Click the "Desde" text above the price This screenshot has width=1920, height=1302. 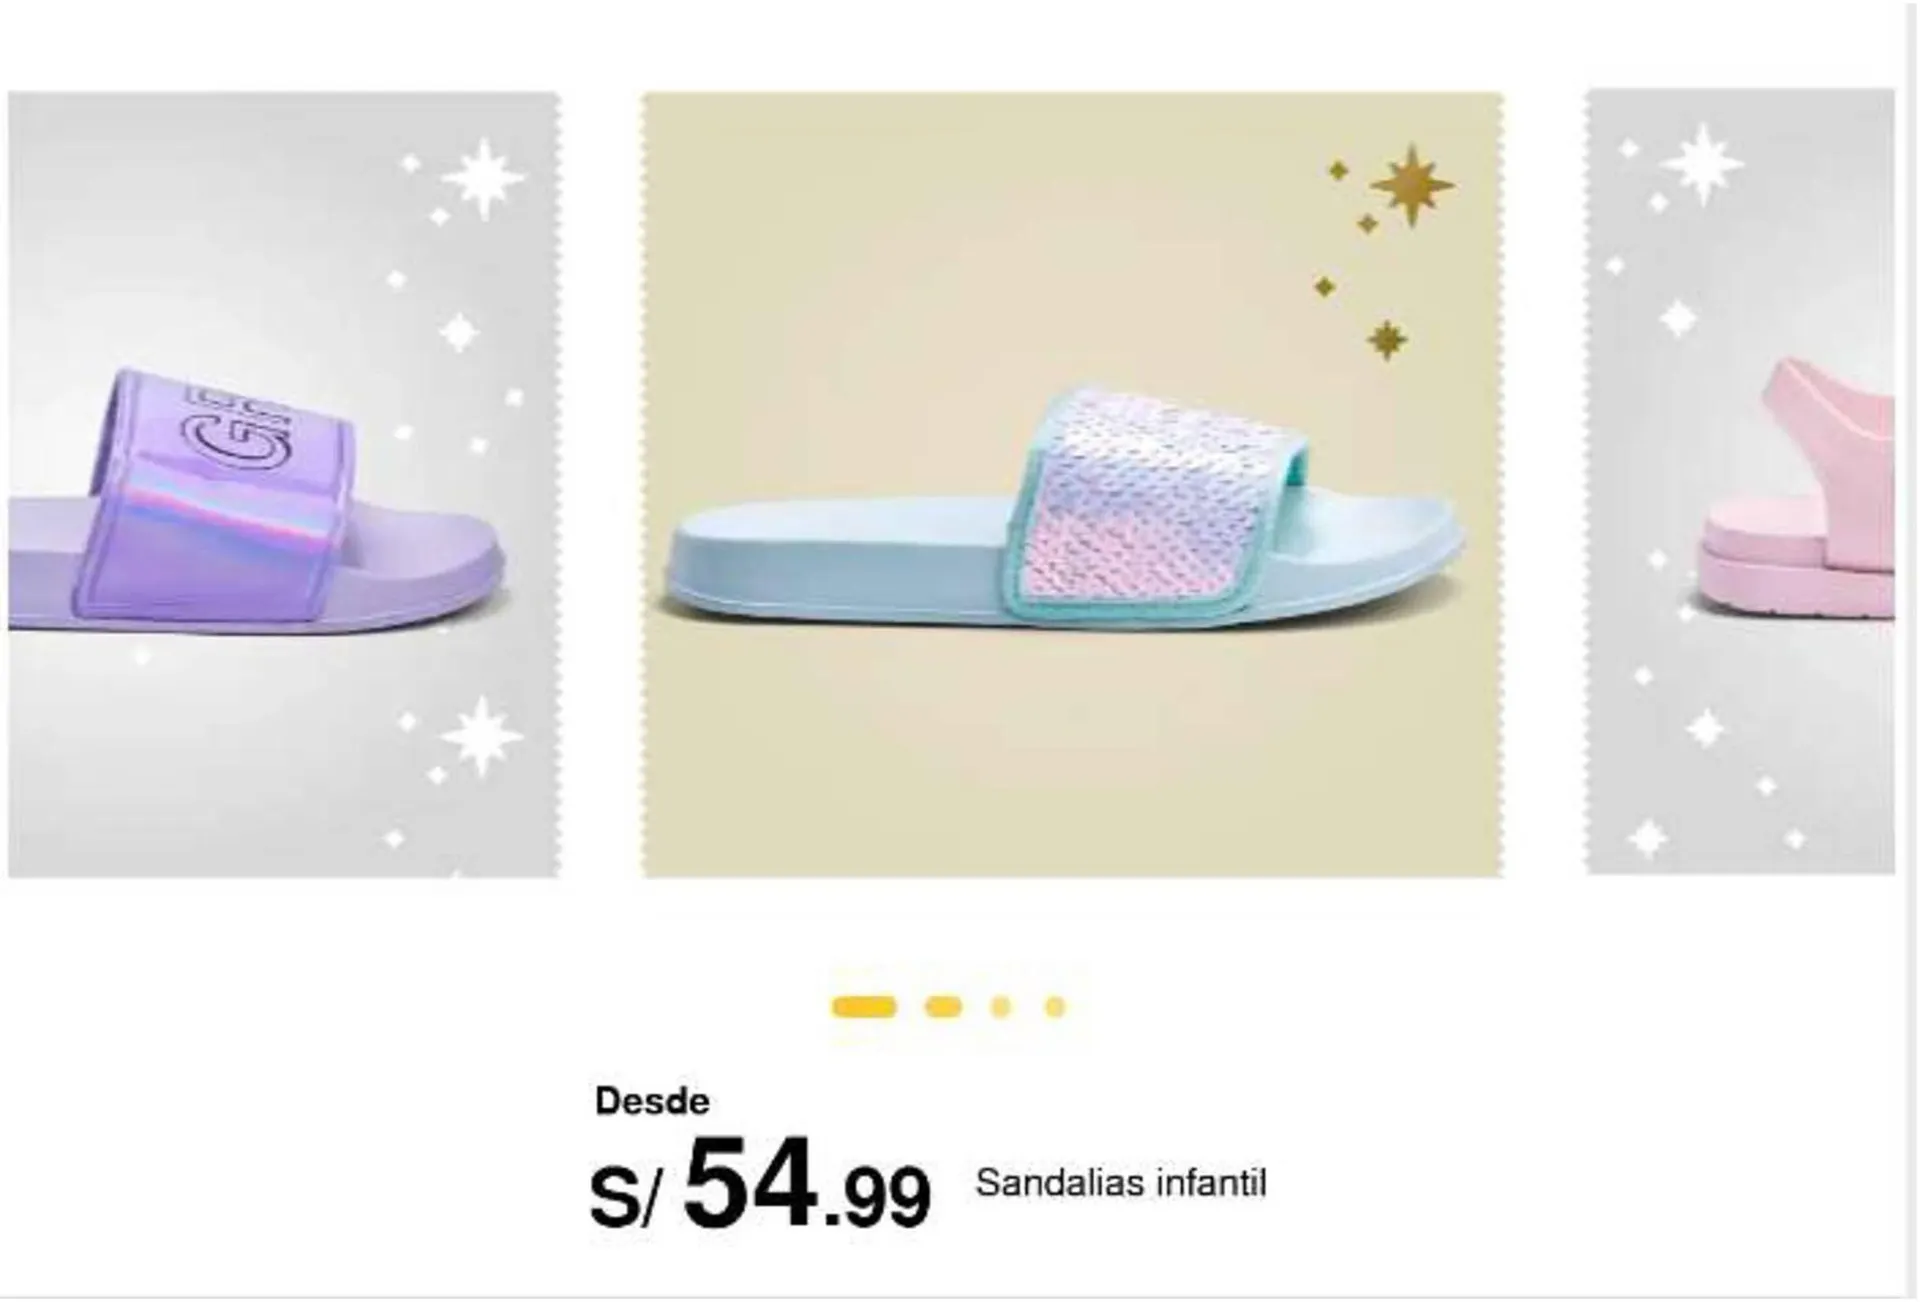click(x=652, y=1101)
